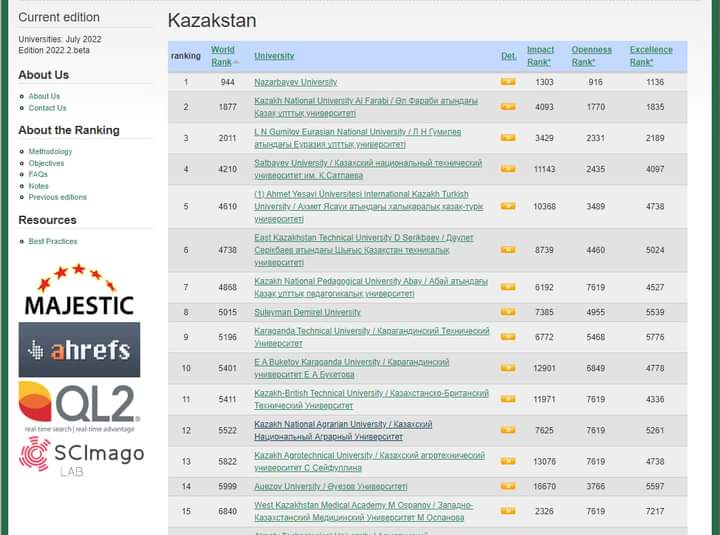Select impact rank value 2326

tap(544, 511)
